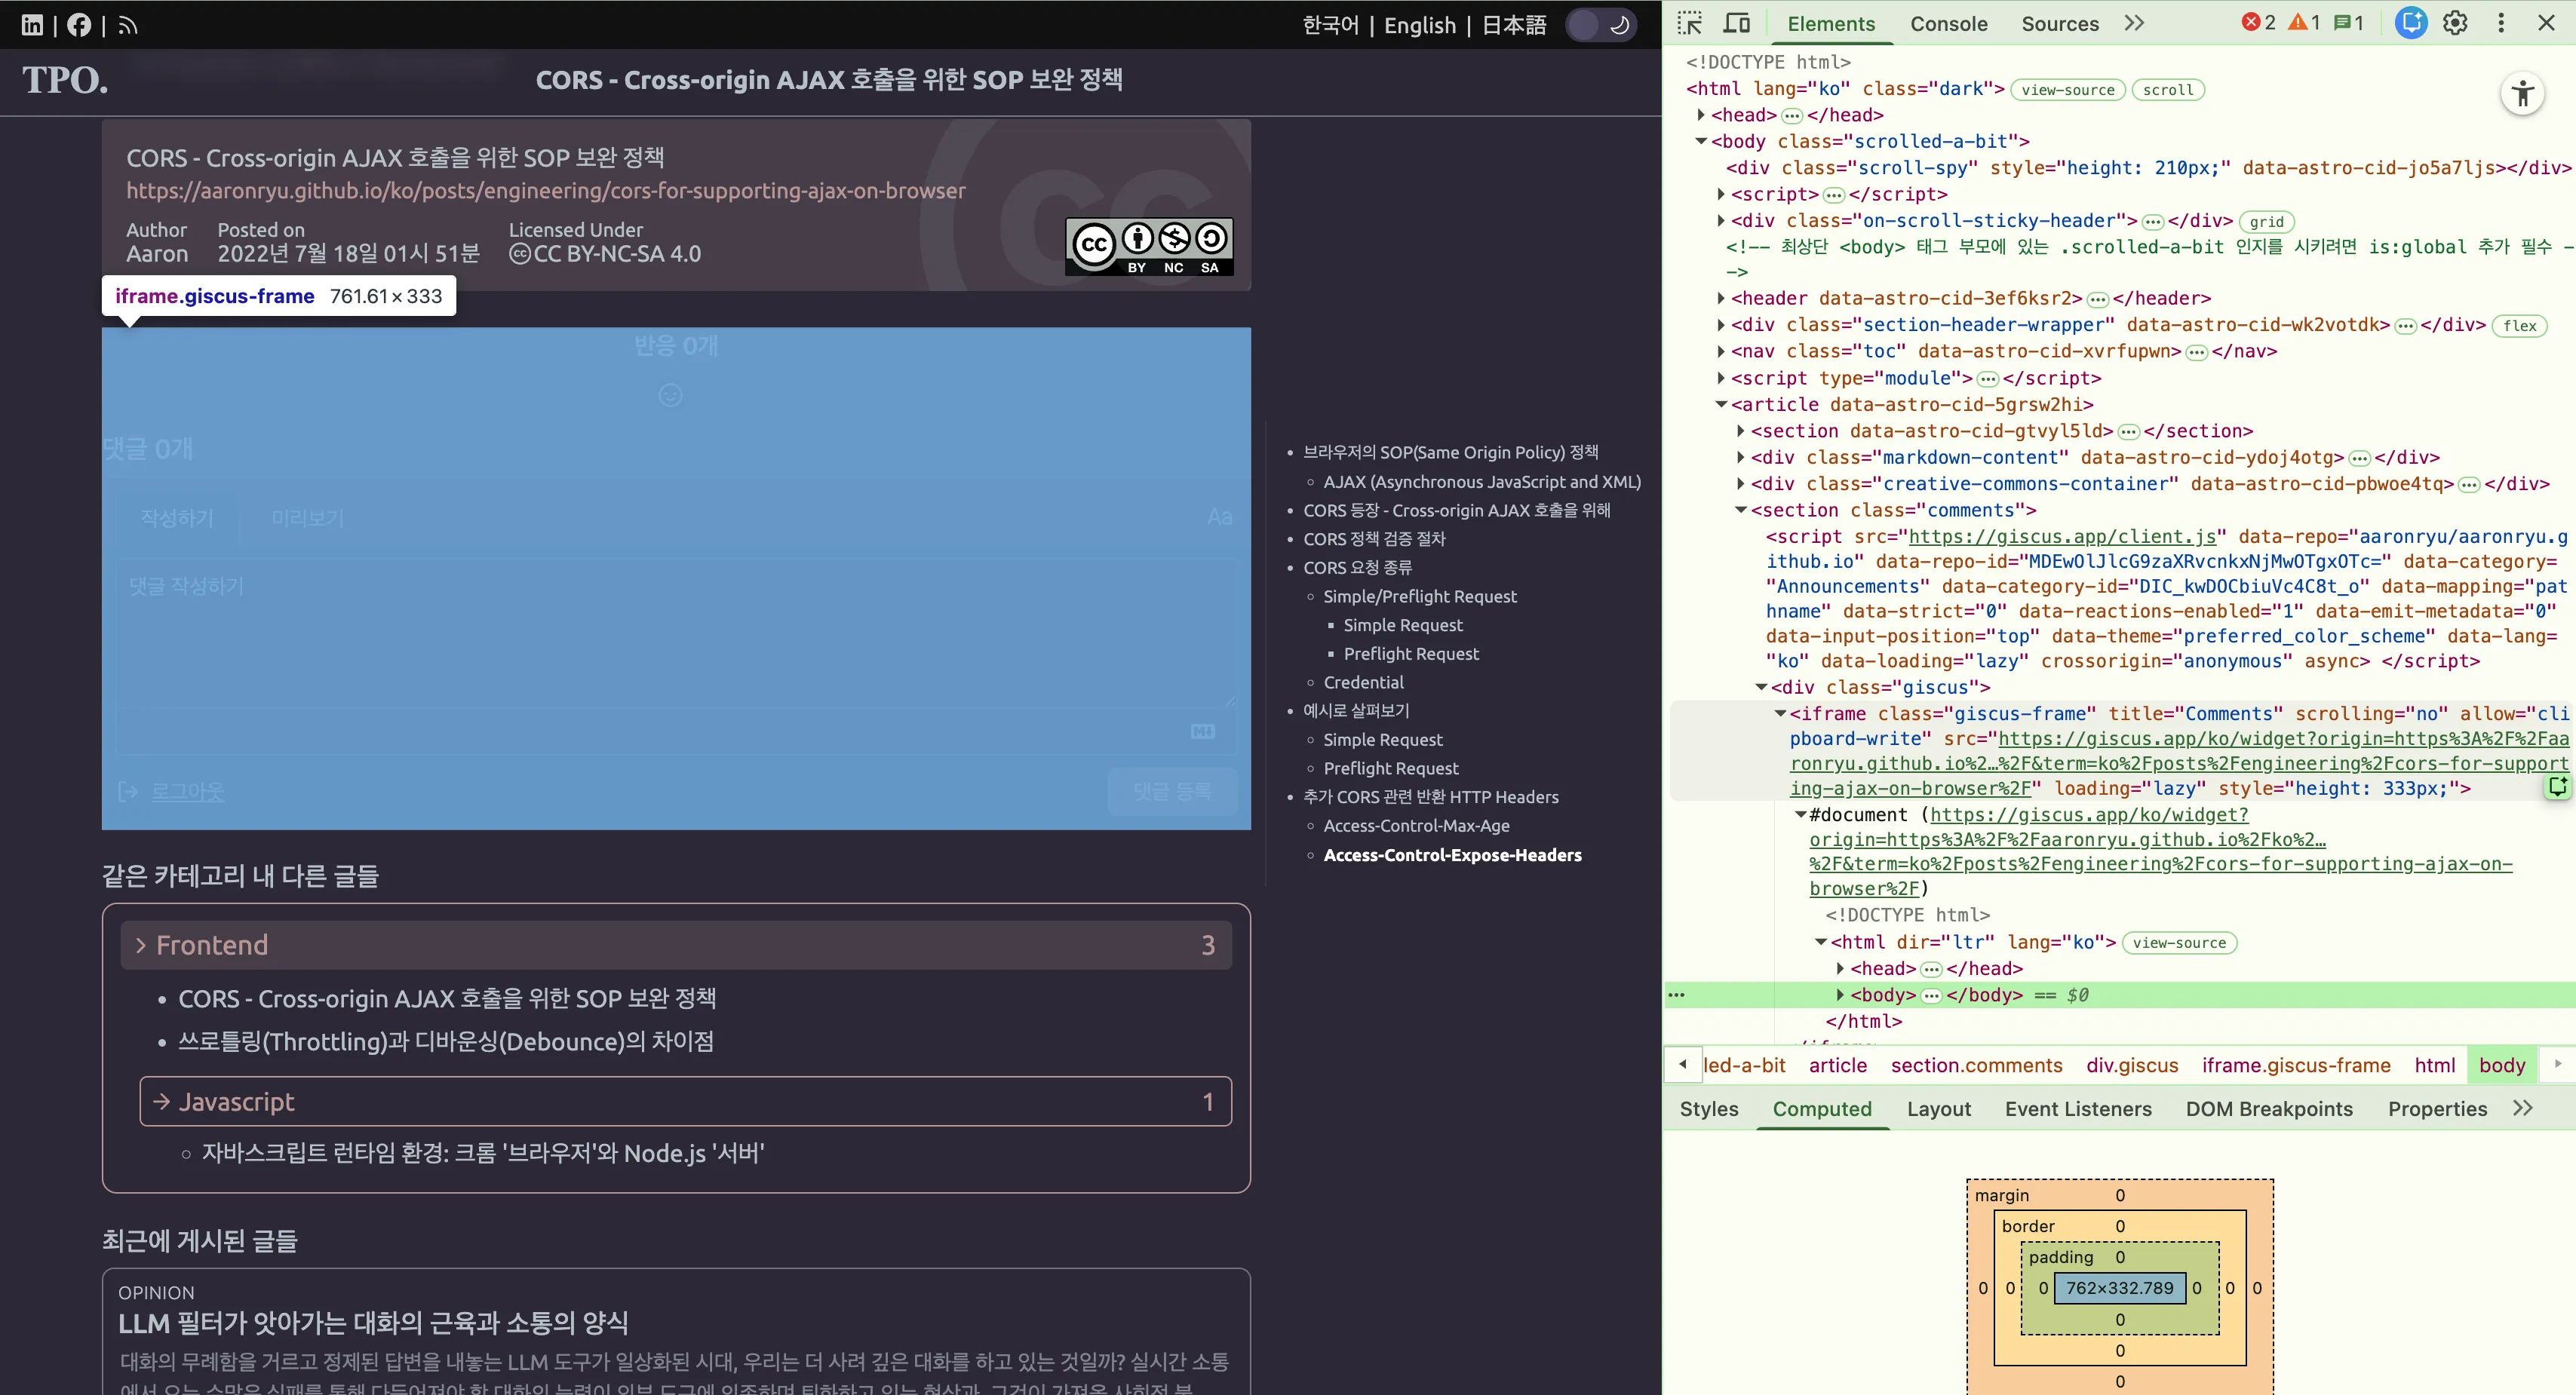This screenshot has width=2576, height=1395.
Task: Toggle the dark mode switch
Action: click(1601, 25)
